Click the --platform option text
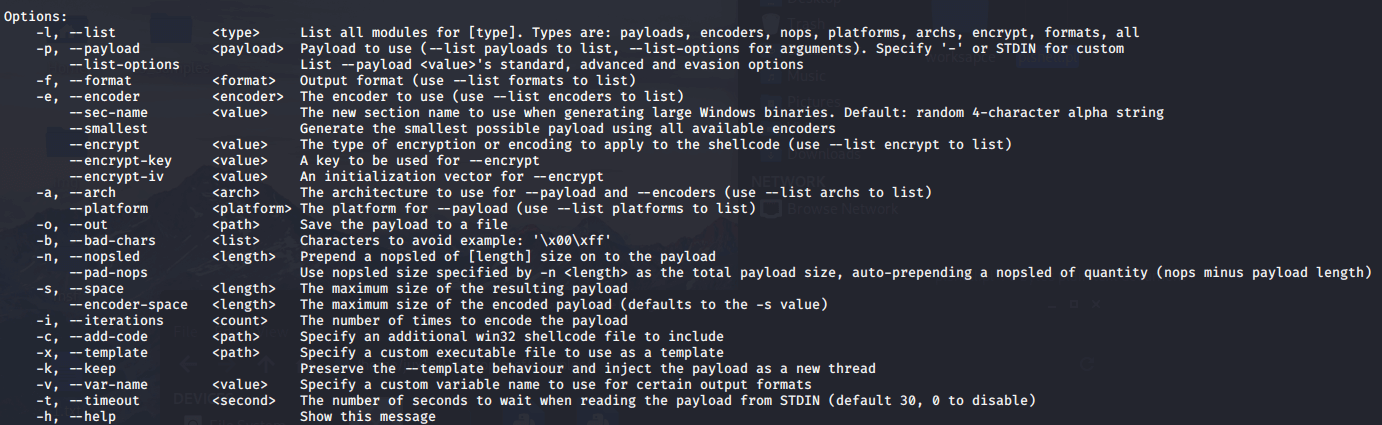Viewport: 1382px width, 425px height. (x=108, y=208)
